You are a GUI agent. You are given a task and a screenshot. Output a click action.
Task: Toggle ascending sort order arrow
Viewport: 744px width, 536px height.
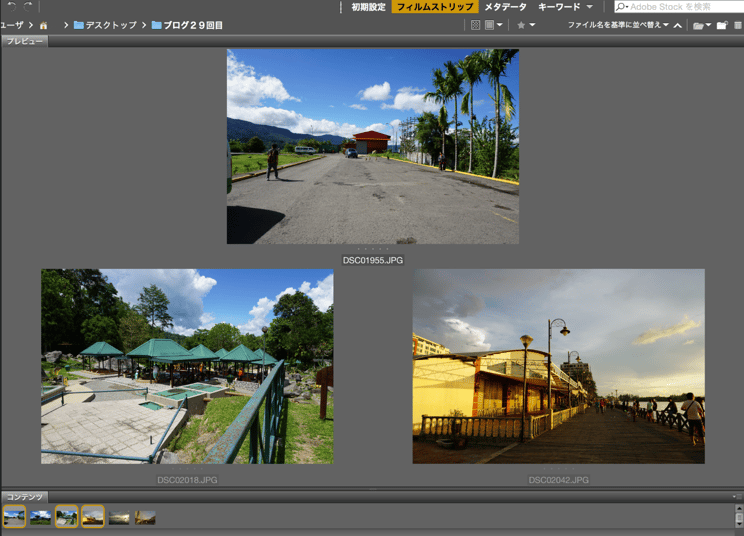pos(678,25)
